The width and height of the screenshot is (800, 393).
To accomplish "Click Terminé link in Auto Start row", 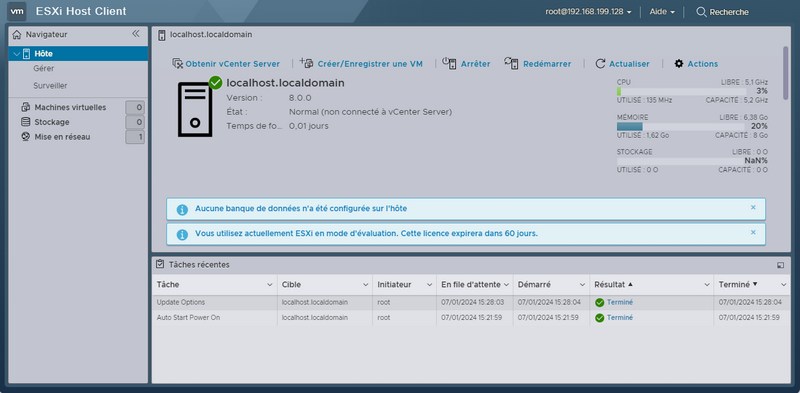I will point(620,318).
